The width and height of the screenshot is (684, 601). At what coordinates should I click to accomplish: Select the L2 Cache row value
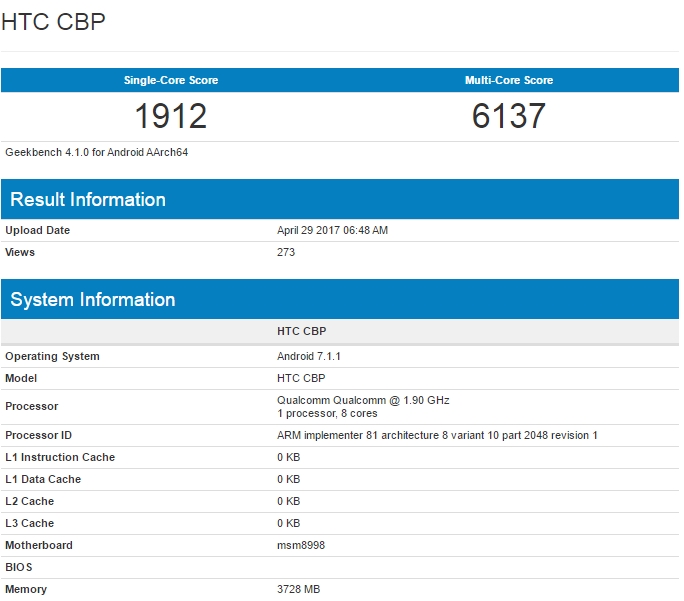click(288, 501)
